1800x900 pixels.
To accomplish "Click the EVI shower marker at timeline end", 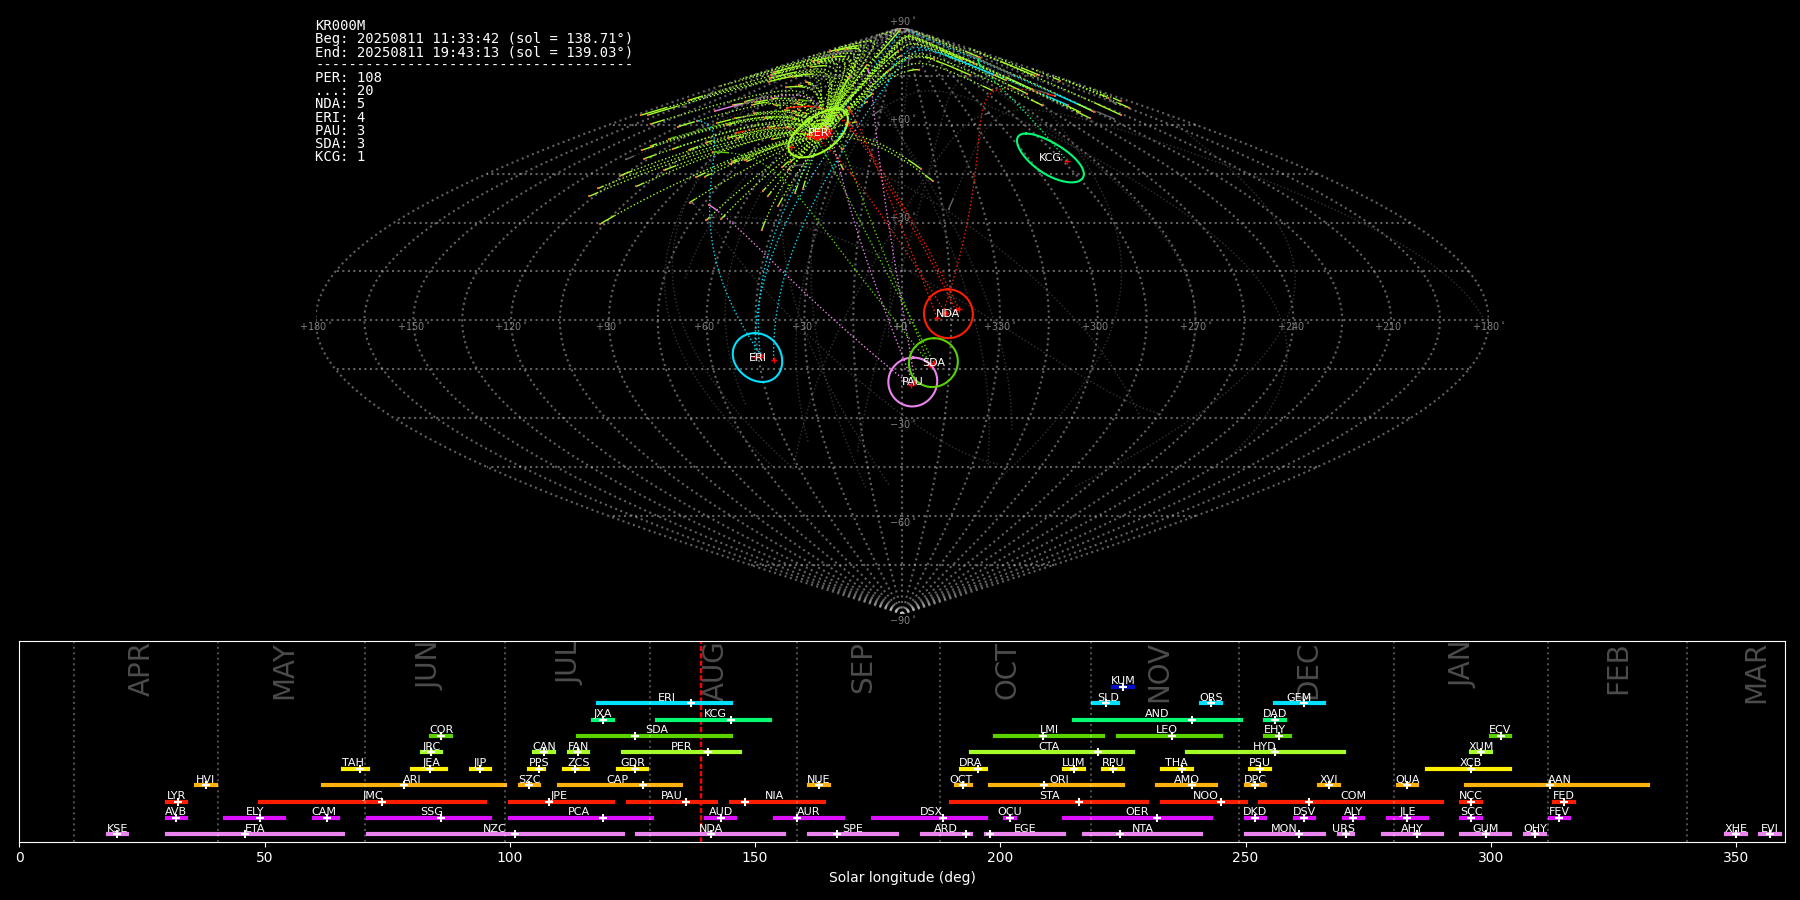I will coord(1770,834).
